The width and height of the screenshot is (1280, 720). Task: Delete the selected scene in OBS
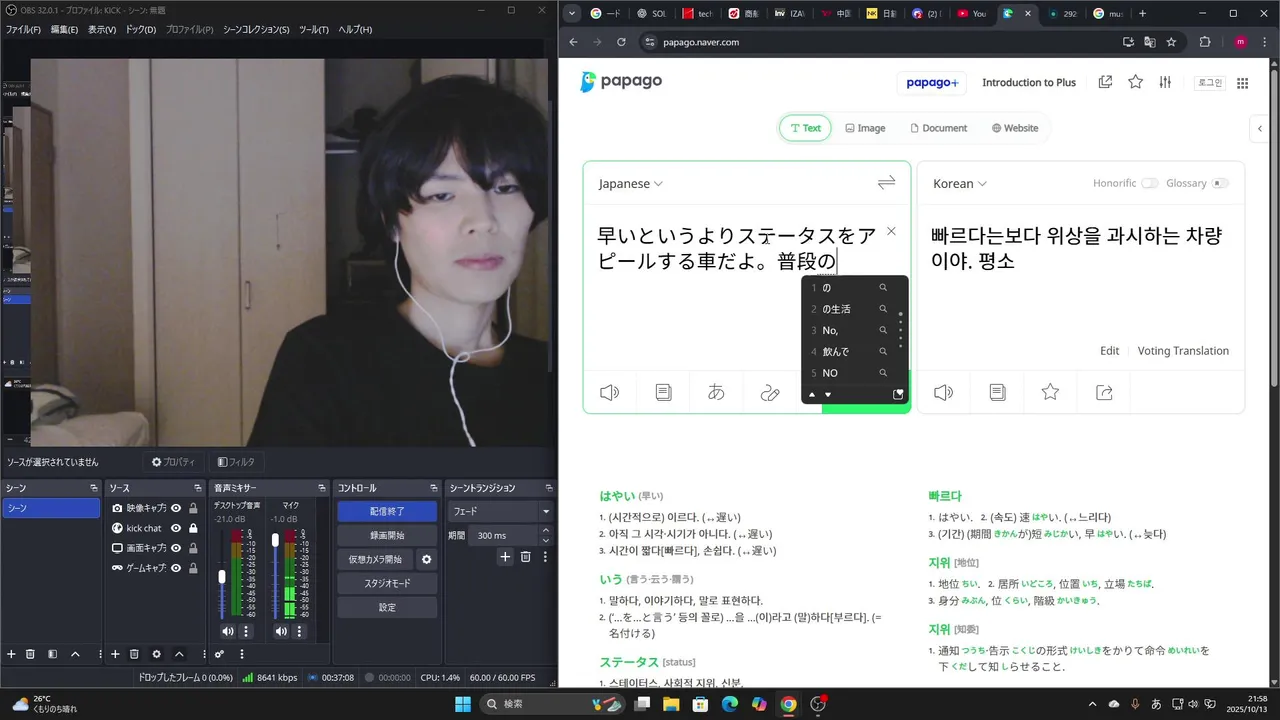point(30,654)
